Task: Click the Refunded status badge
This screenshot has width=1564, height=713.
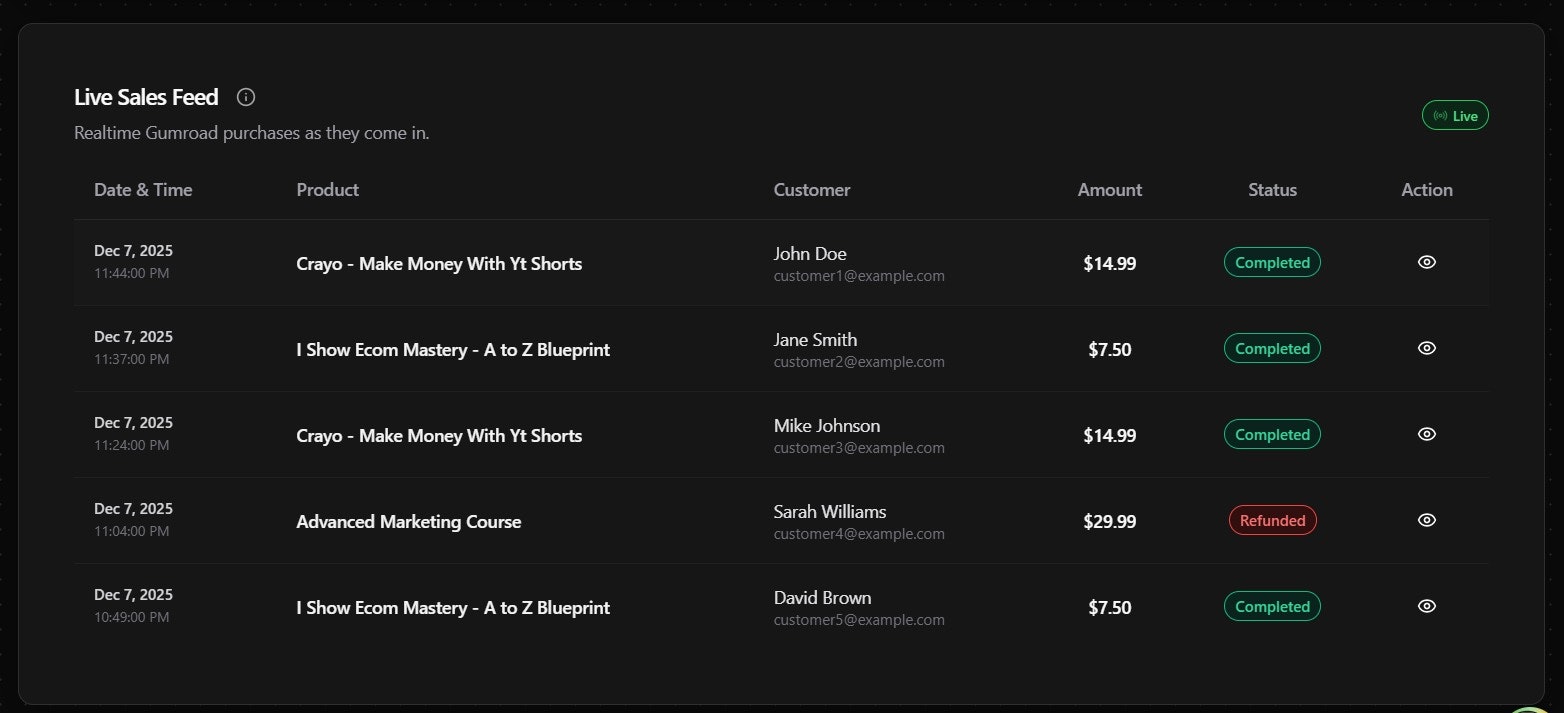Action: (x=1272, y=520)
